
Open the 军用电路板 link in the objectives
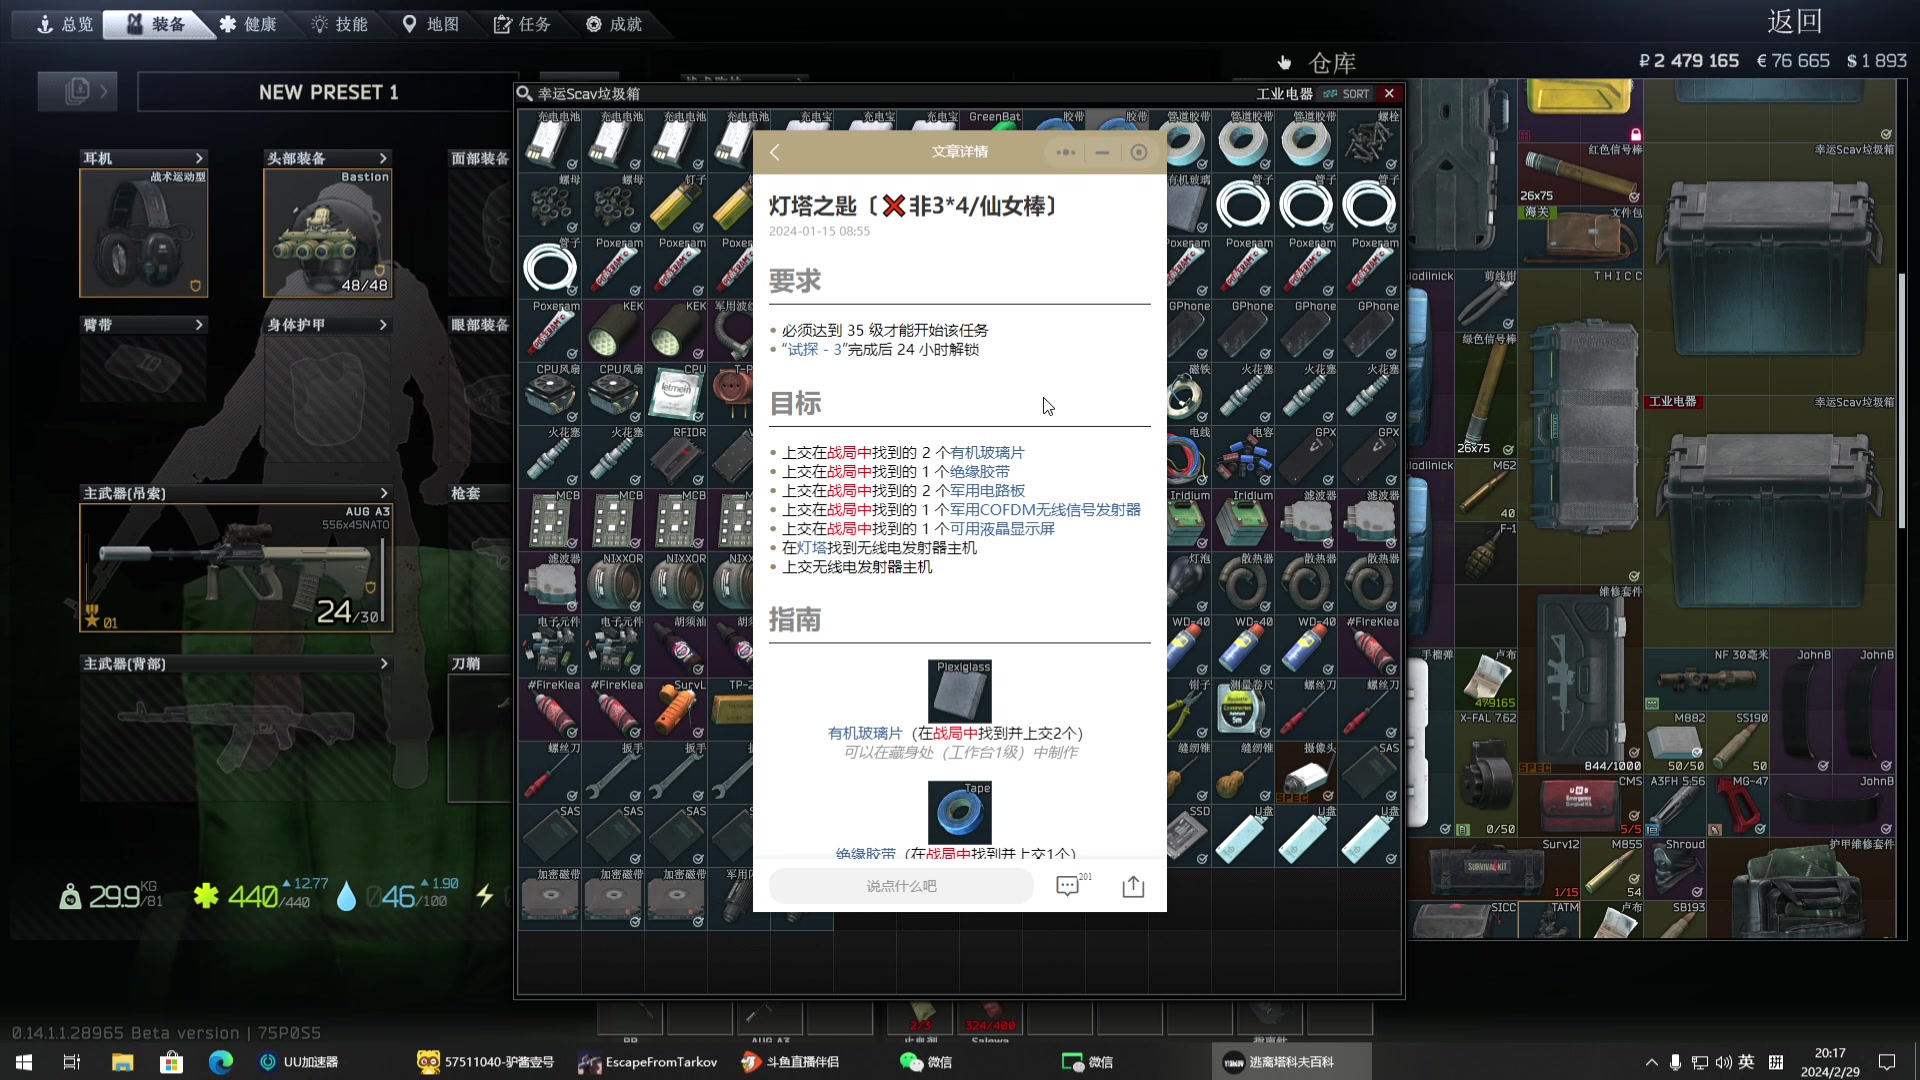pyautogui.click(x=987, y=490)
